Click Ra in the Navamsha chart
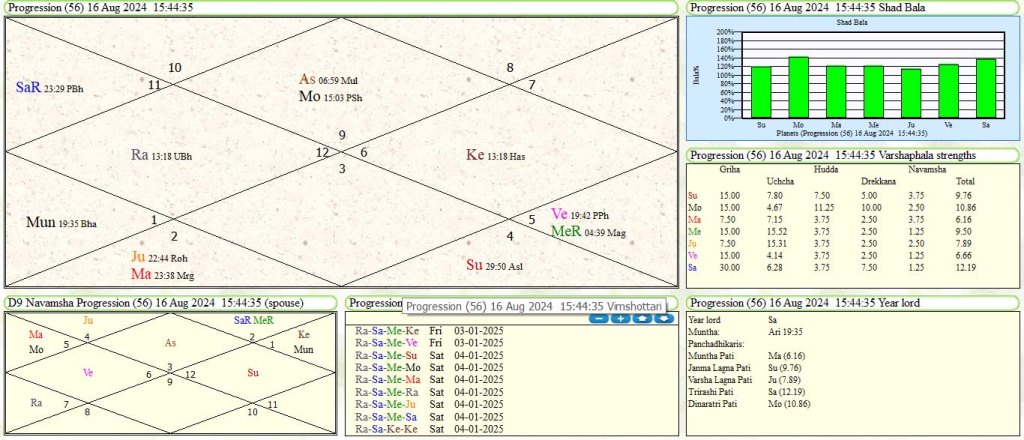The image size is (1024, 440). (x=37, y=403)
